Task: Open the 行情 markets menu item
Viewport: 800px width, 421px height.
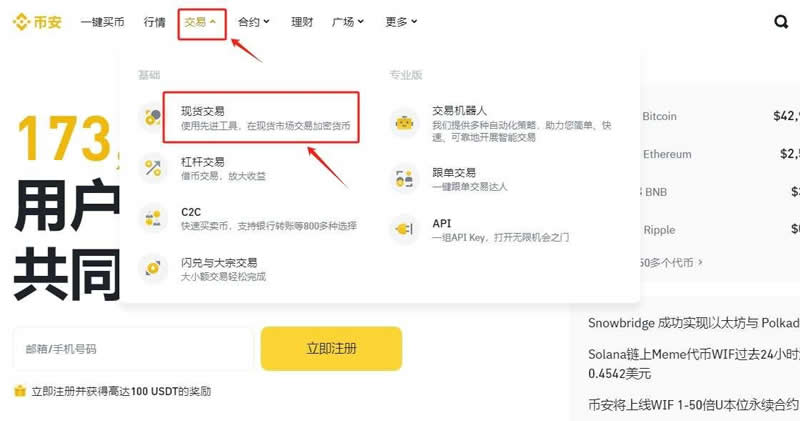Action: 155,22
